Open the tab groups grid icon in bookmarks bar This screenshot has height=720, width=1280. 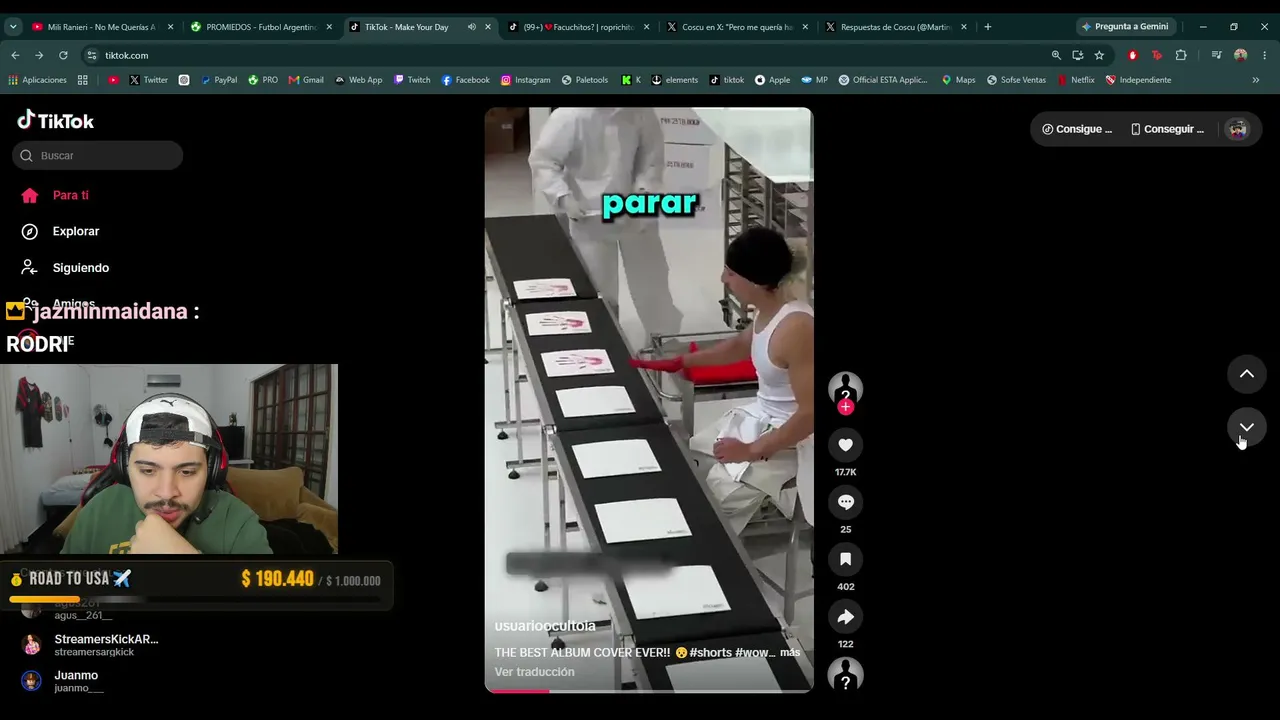click(82, 80)
